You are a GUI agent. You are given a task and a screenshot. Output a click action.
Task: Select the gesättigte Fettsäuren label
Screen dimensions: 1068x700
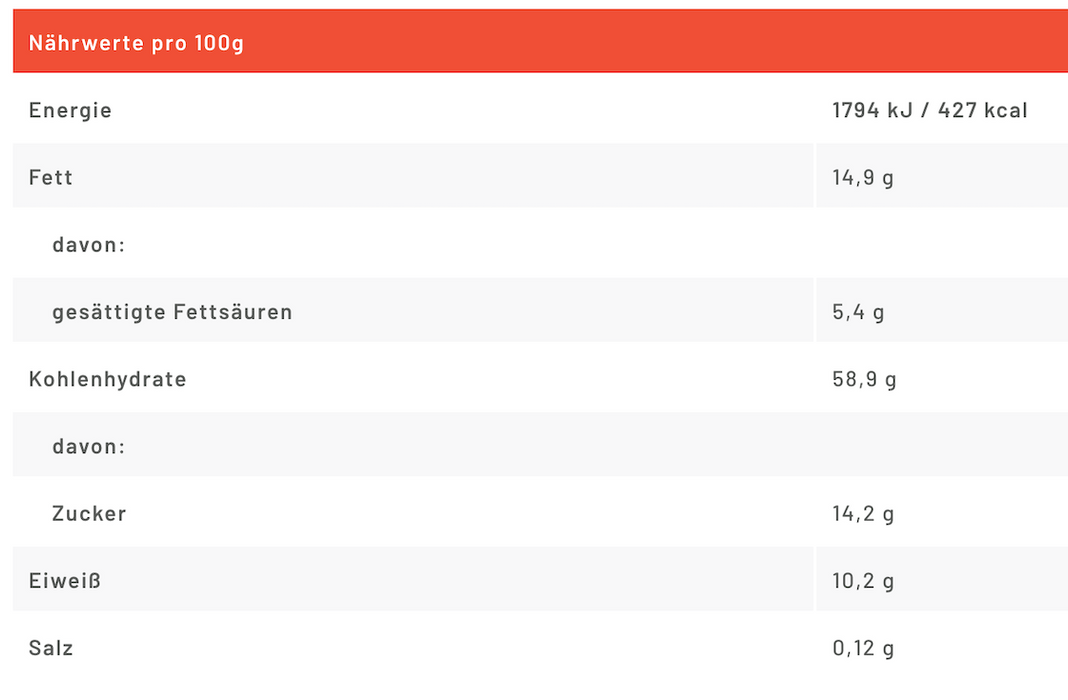172,312
